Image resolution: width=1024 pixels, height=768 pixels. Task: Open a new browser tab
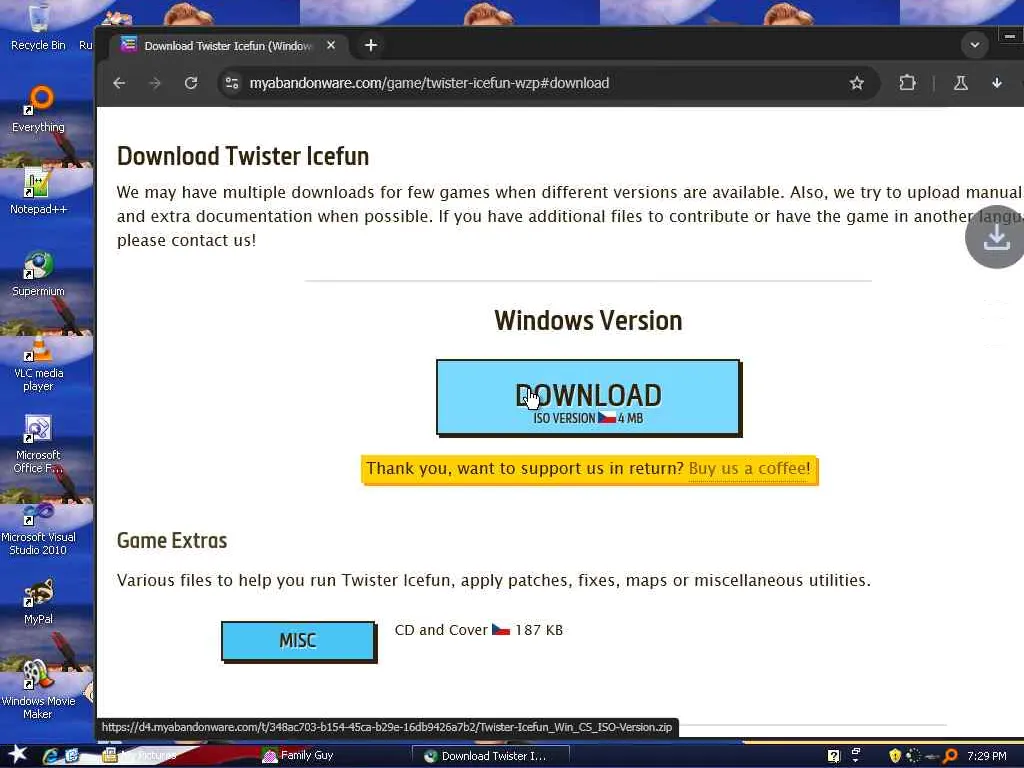[371, 45]
